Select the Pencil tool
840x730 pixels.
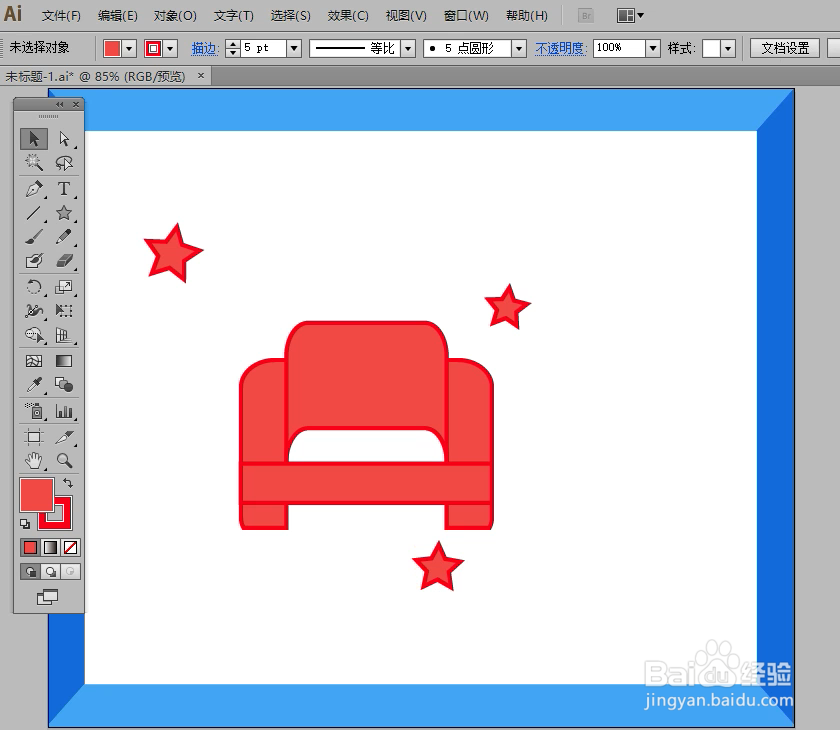[x=64, y=237]
